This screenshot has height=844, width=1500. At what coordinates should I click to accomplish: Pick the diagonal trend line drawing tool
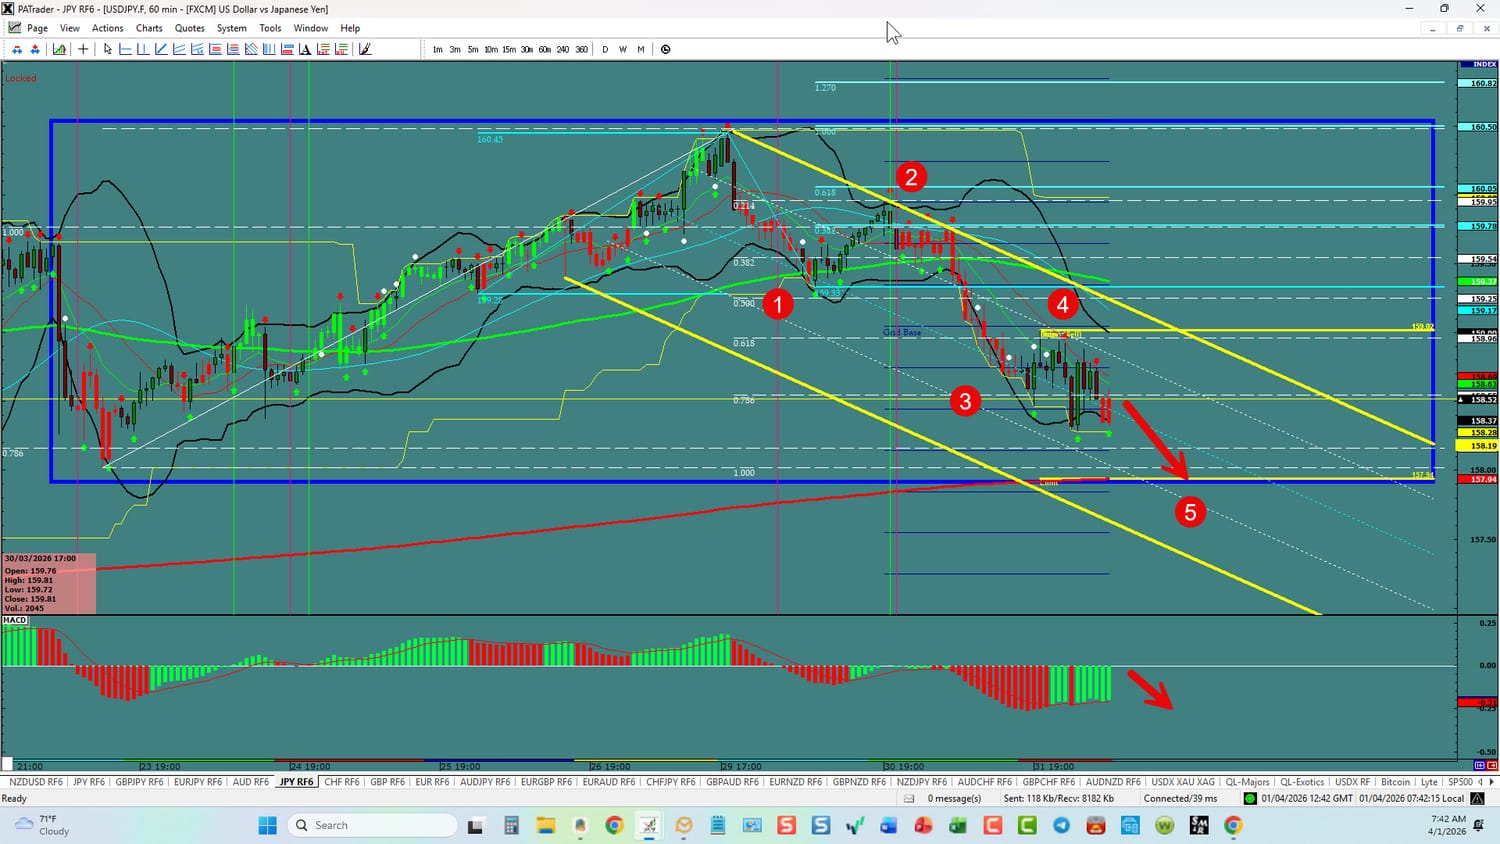(161, 49)
